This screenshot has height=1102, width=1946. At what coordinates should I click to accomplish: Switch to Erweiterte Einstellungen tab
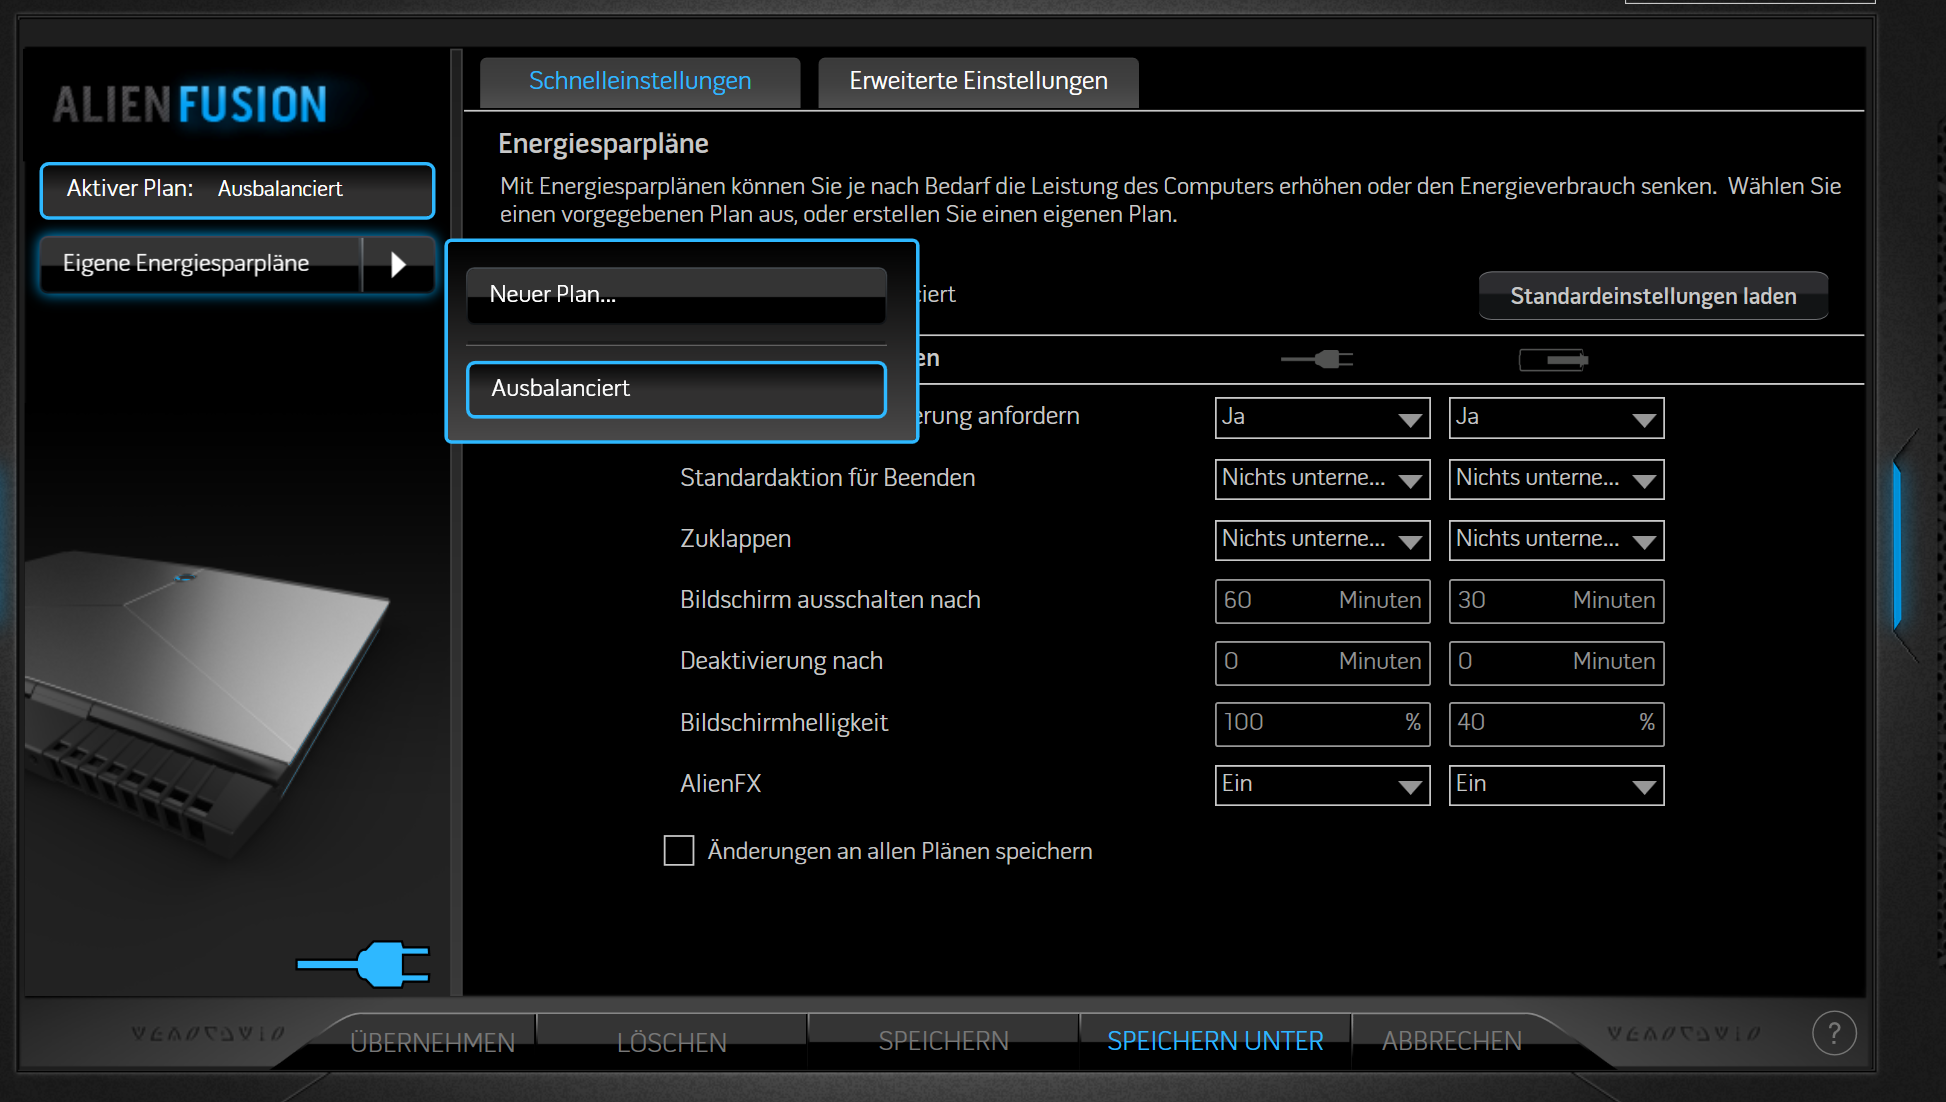pos(978,81)
